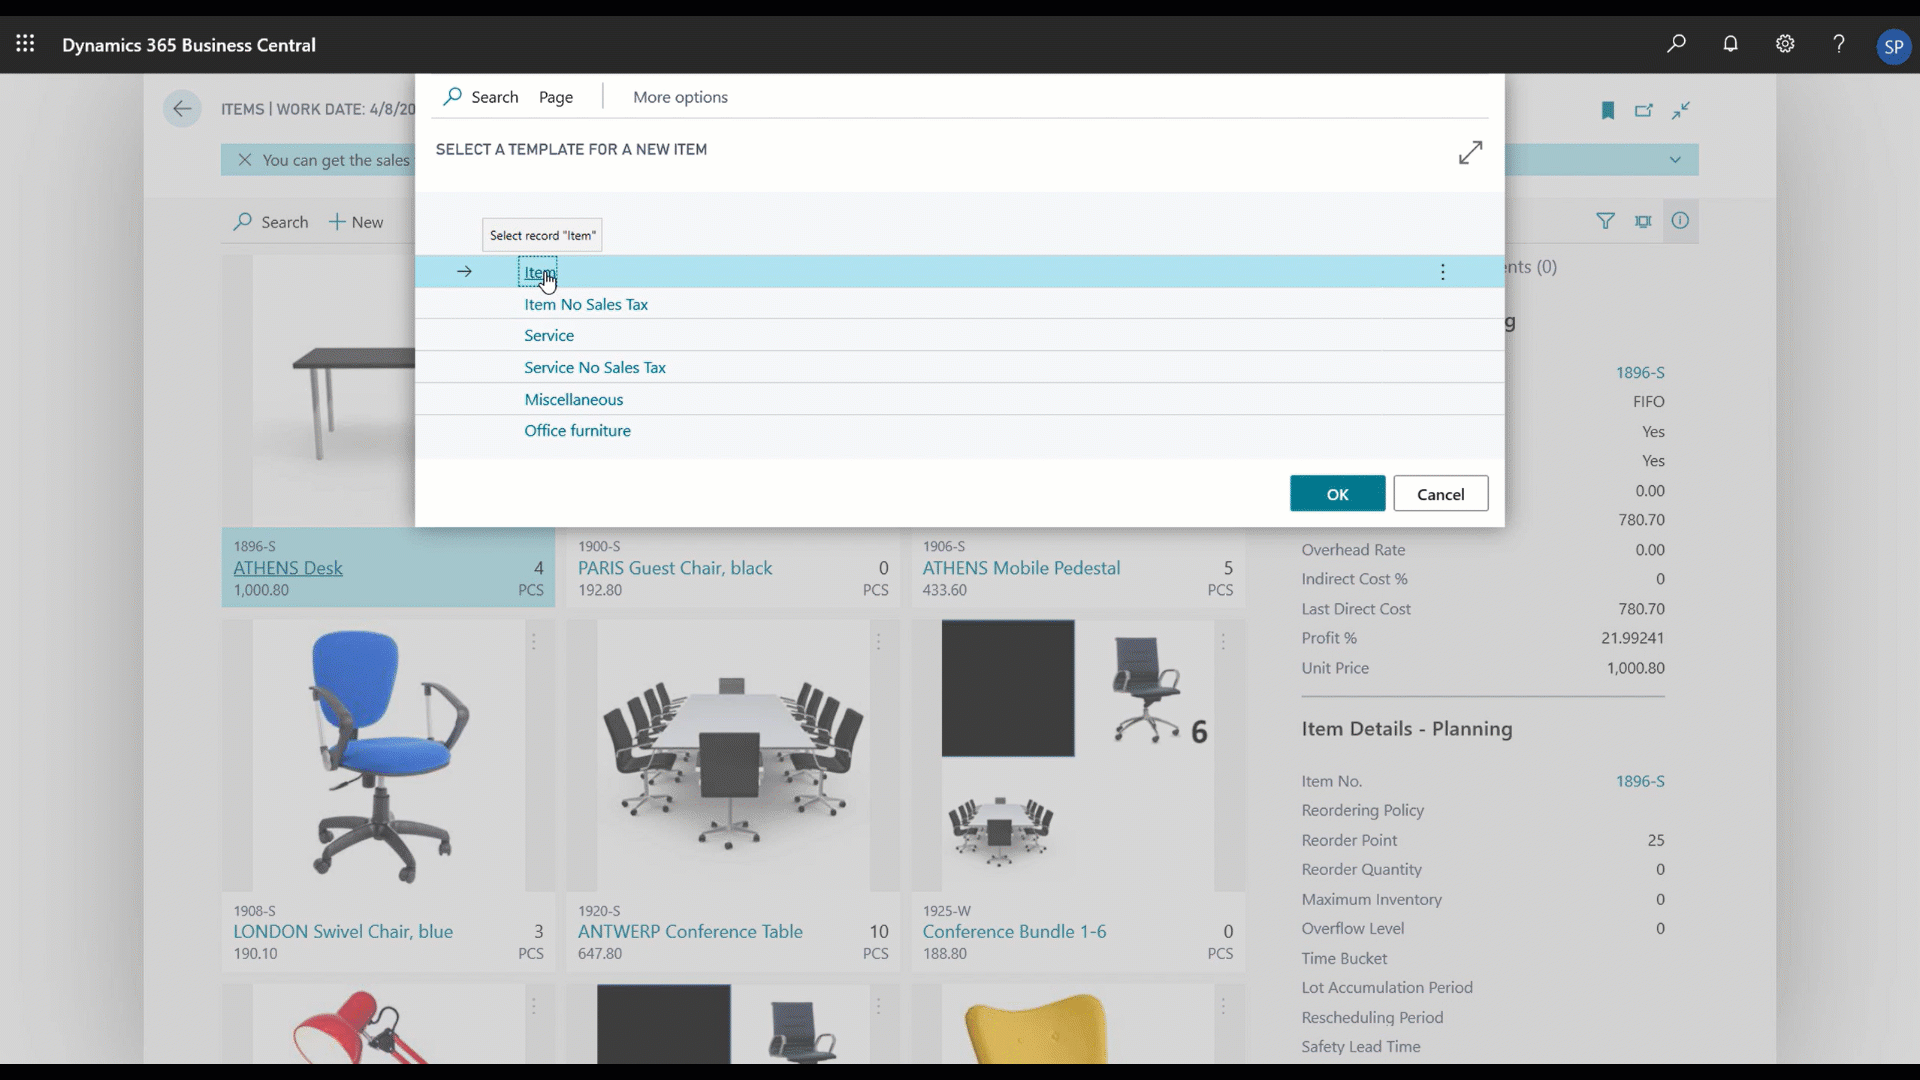Click the 1896-S item number in Planning
1920x1080 pixels.
click(x=1640, y=782)
